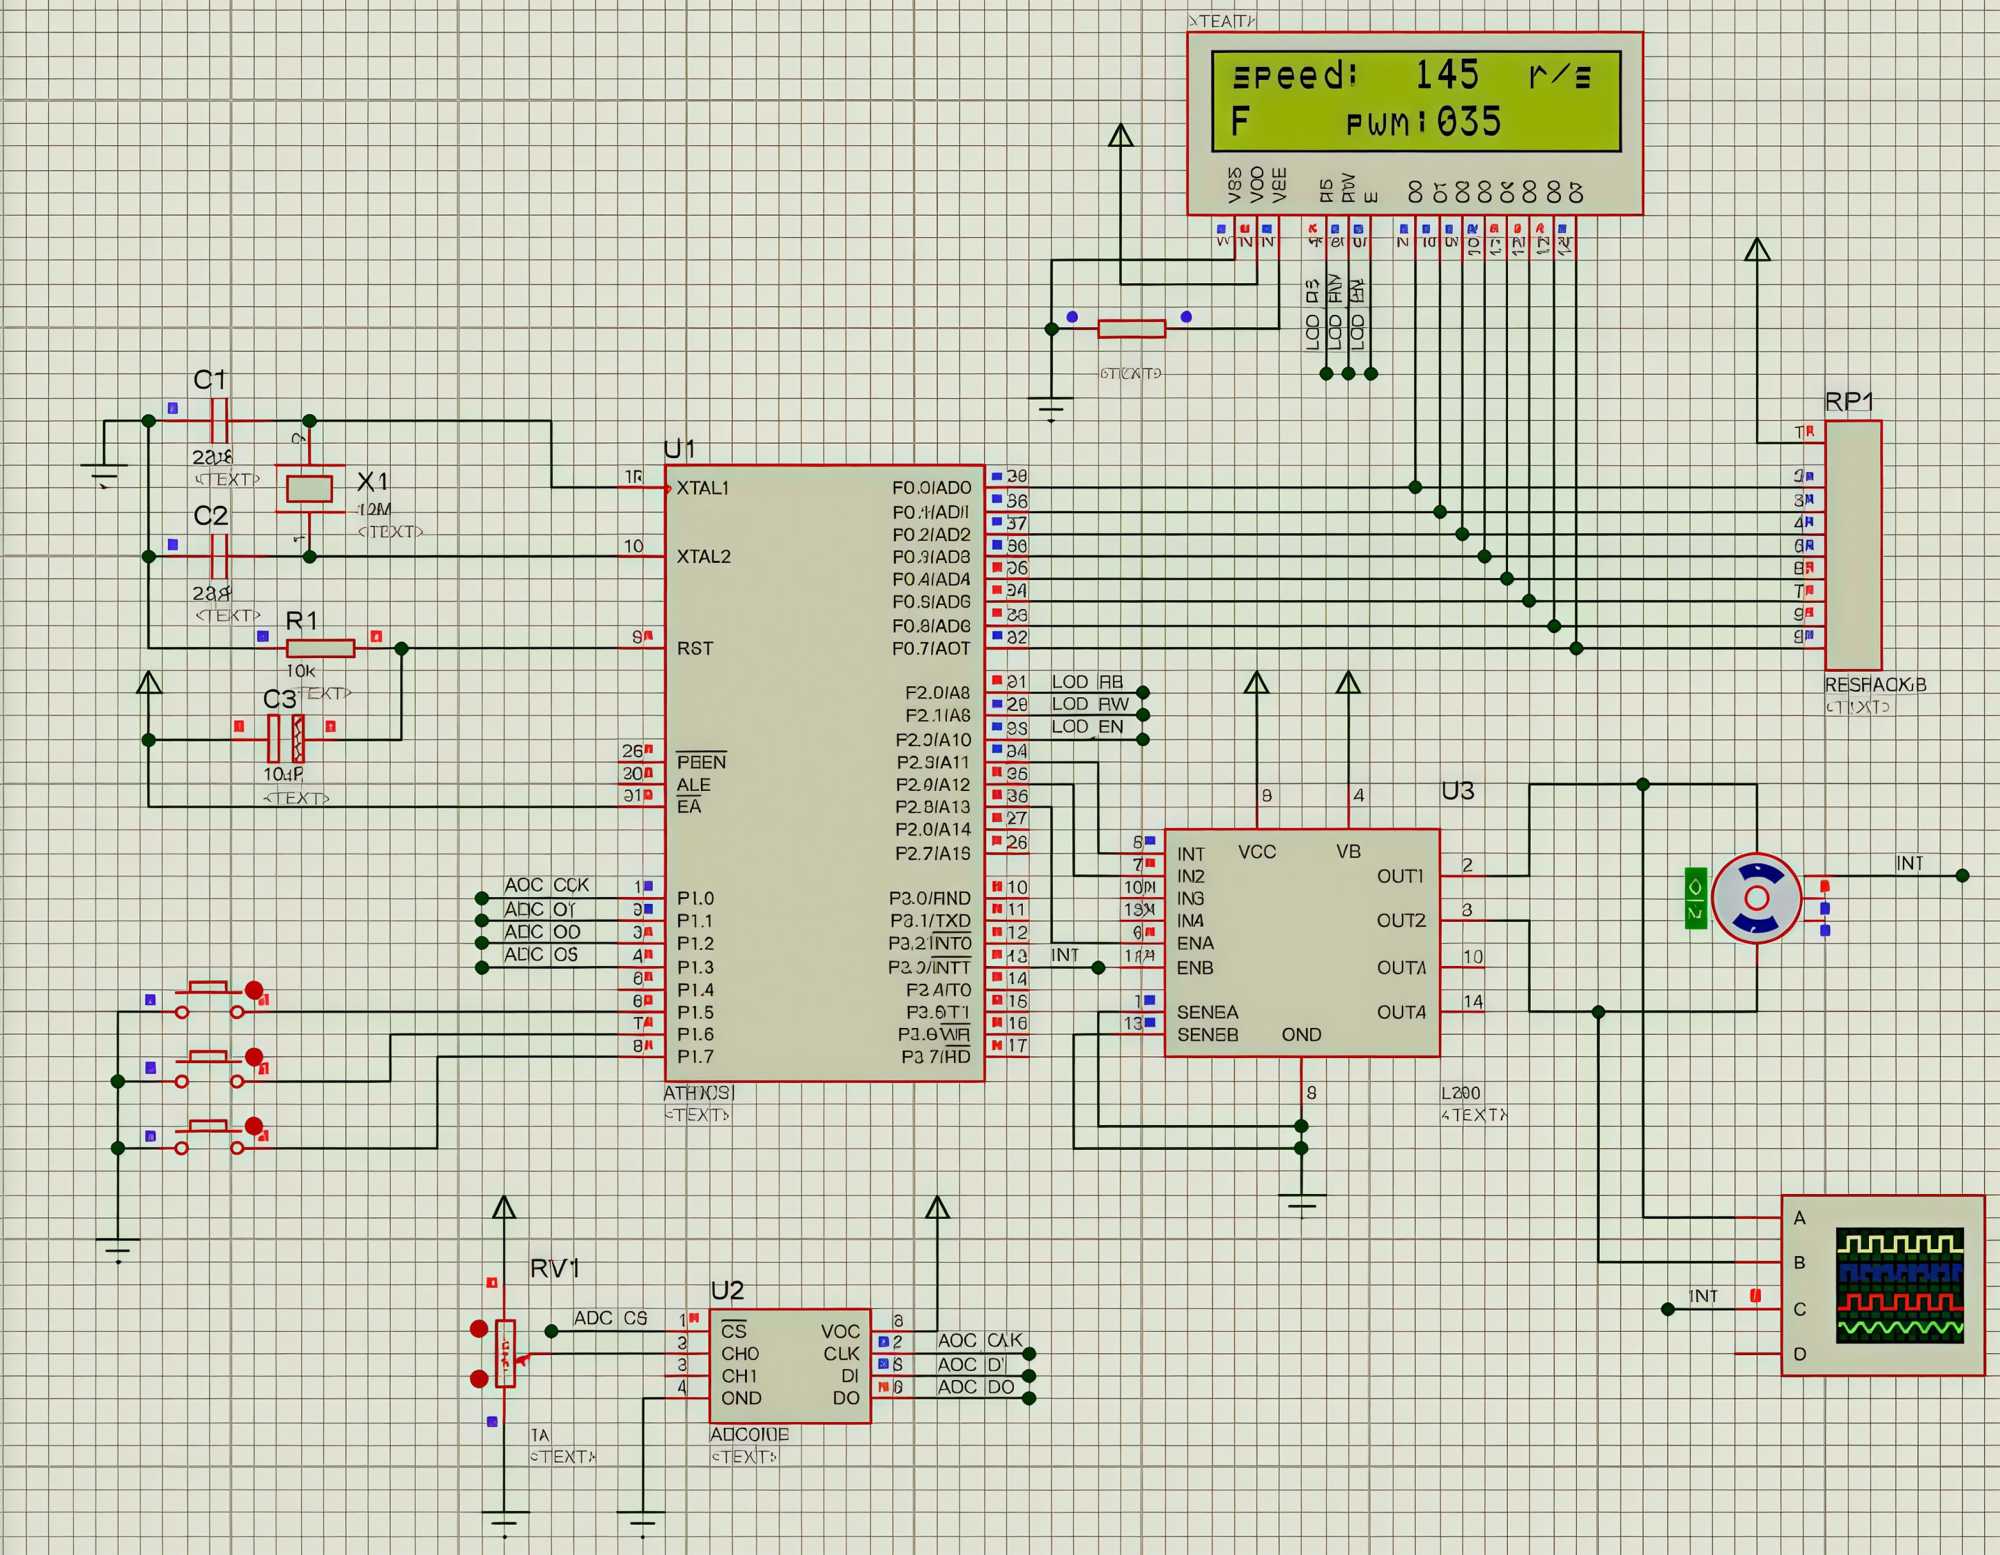
Task: Select the X1 crystal oscillator
Action: pos(309,489)
